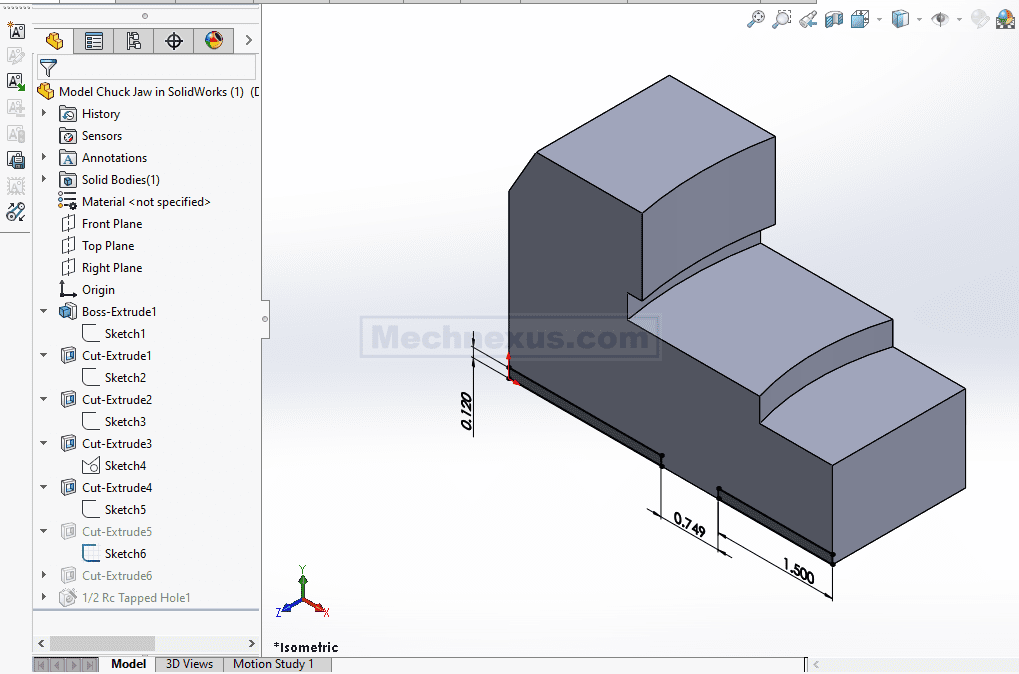Toggle Hide/Show Items eye icon

pos(940,19)
